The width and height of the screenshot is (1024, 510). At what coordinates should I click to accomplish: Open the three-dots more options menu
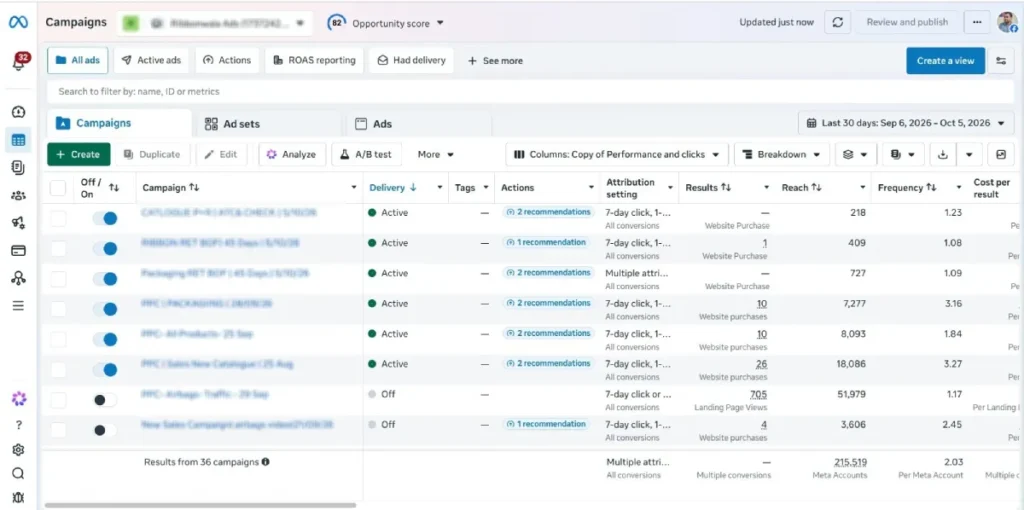(x=977, y=22)
